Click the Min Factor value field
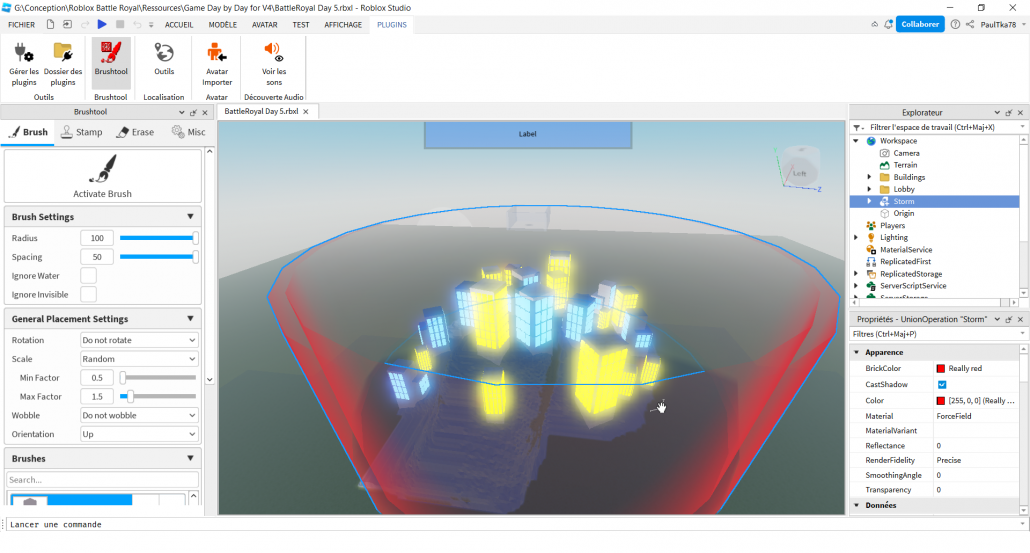 [x=97, y=378]
